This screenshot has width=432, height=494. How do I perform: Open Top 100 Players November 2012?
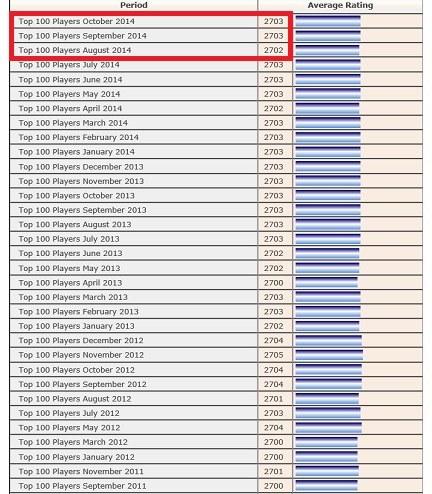(x=81, y=355)
